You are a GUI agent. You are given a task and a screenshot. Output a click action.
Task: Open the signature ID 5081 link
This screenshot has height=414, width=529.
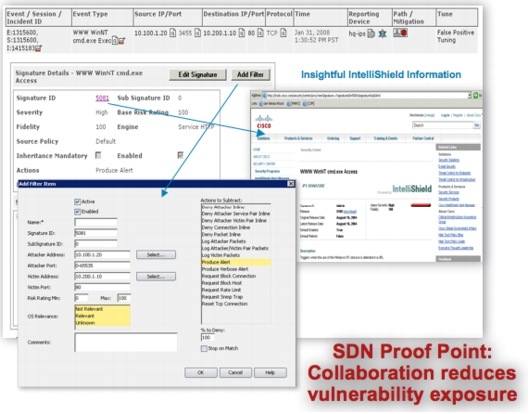coord(102,98)
